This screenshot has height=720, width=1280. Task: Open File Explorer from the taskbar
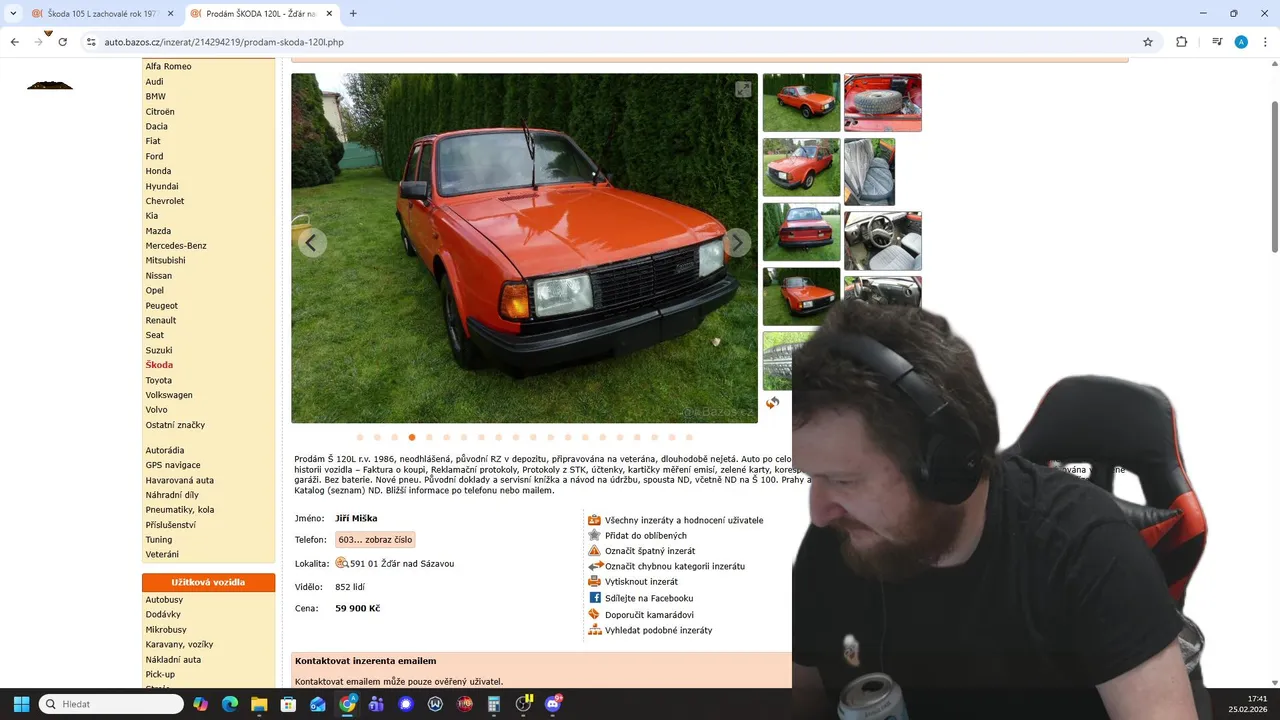(259, 704)
